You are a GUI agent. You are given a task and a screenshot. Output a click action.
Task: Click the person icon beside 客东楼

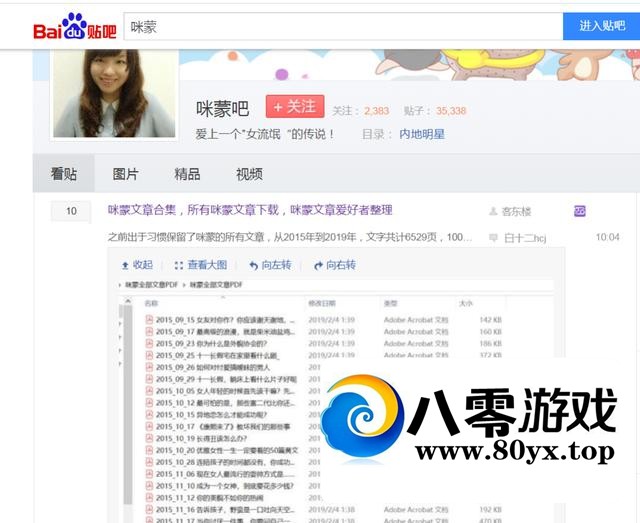(493, 211)
